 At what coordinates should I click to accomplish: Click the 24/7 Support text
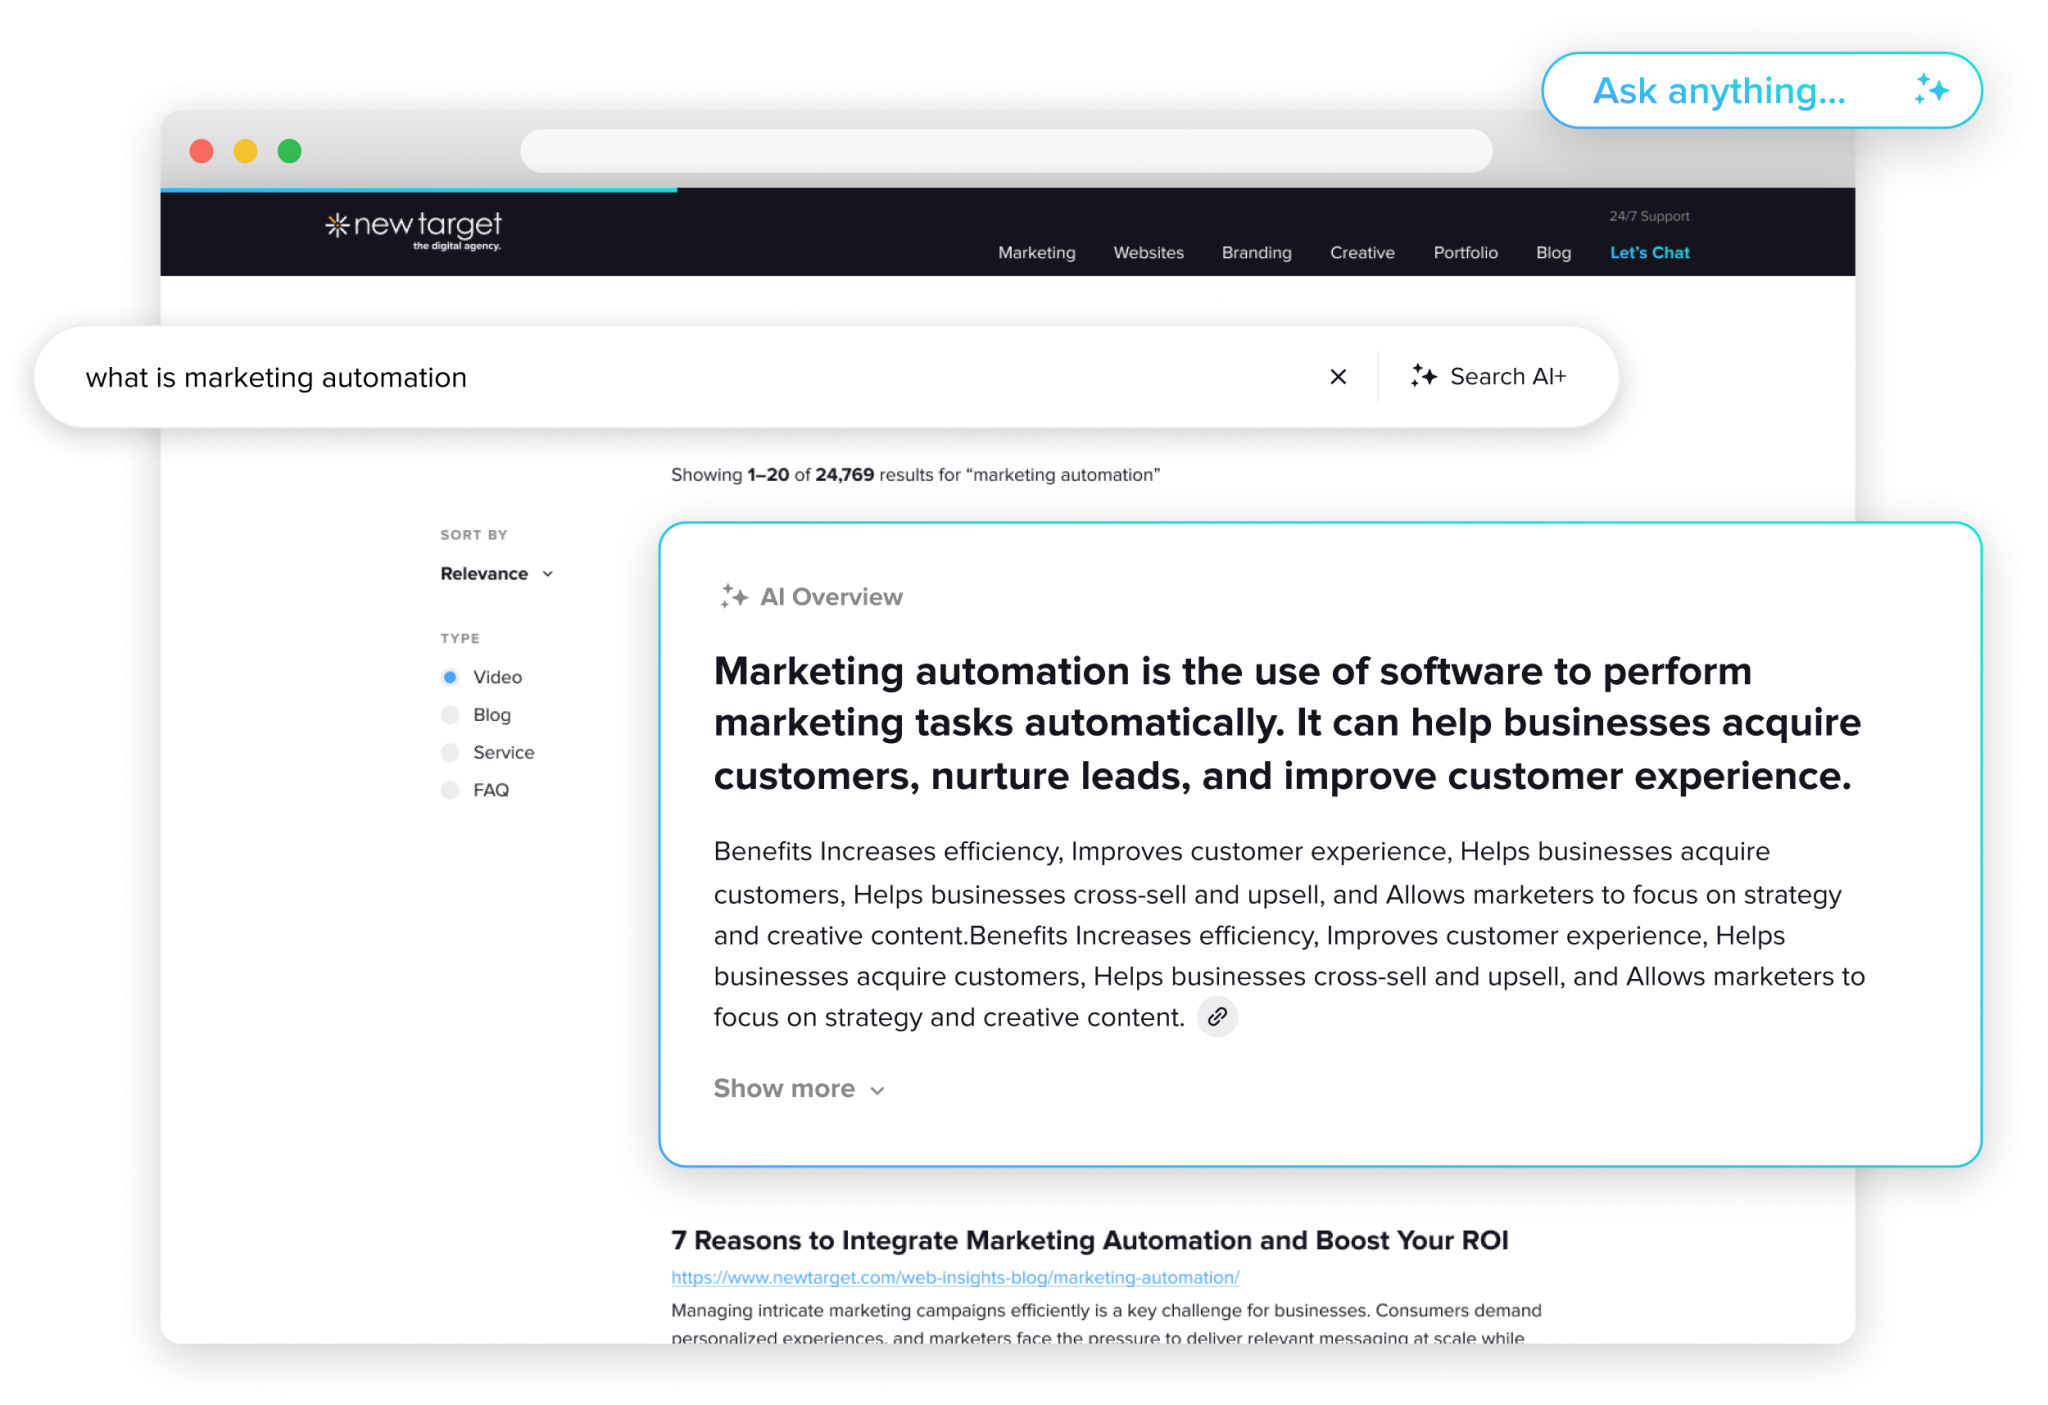pos(1649,216)
